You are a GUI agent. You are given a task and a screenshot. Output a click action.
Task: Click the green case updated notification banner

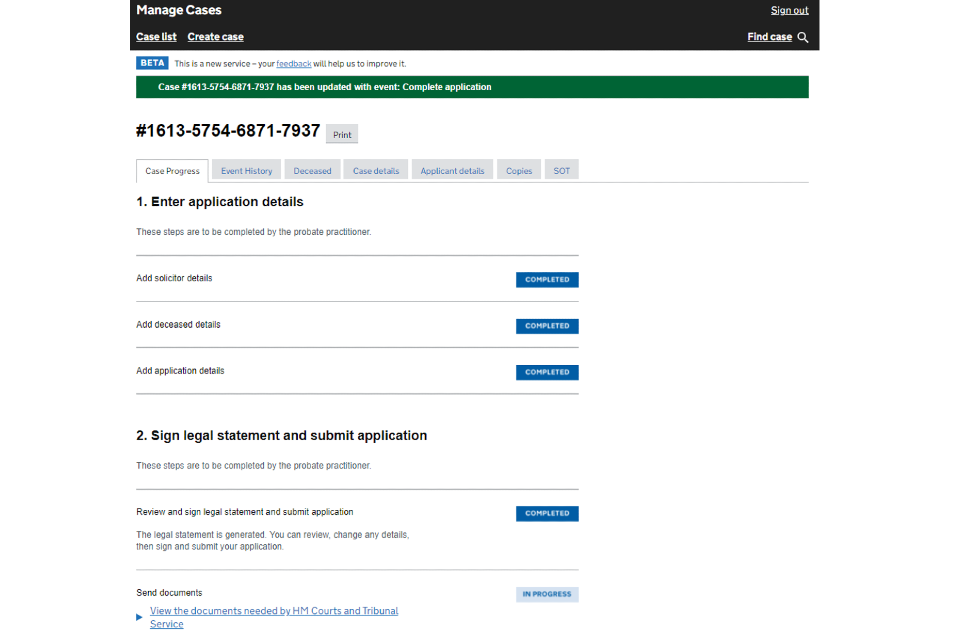point(472,87)
